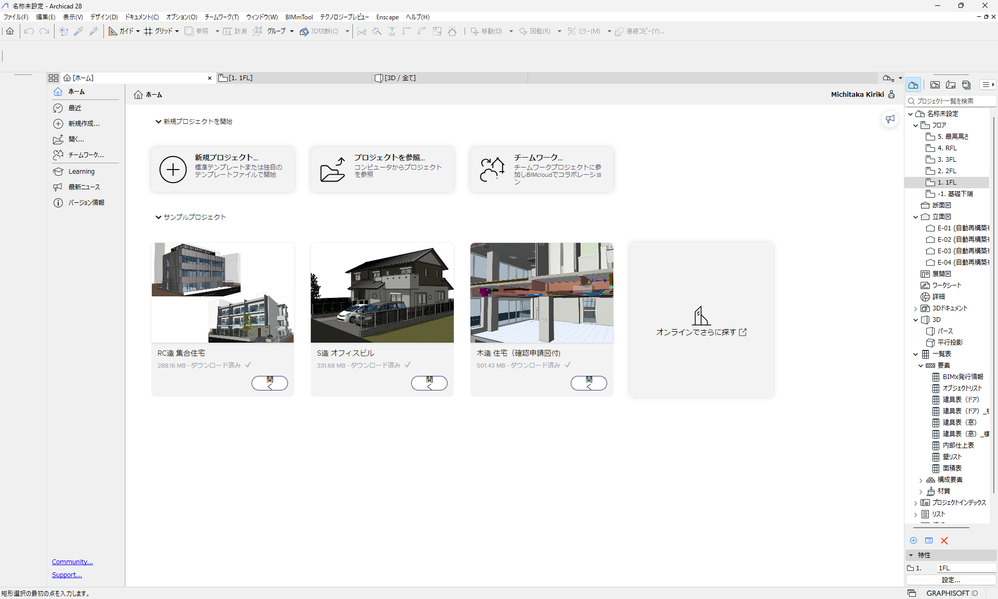This screenshot has width=998, height=599.
Task: Open the Community... link
Action: (x=72, y=561)
